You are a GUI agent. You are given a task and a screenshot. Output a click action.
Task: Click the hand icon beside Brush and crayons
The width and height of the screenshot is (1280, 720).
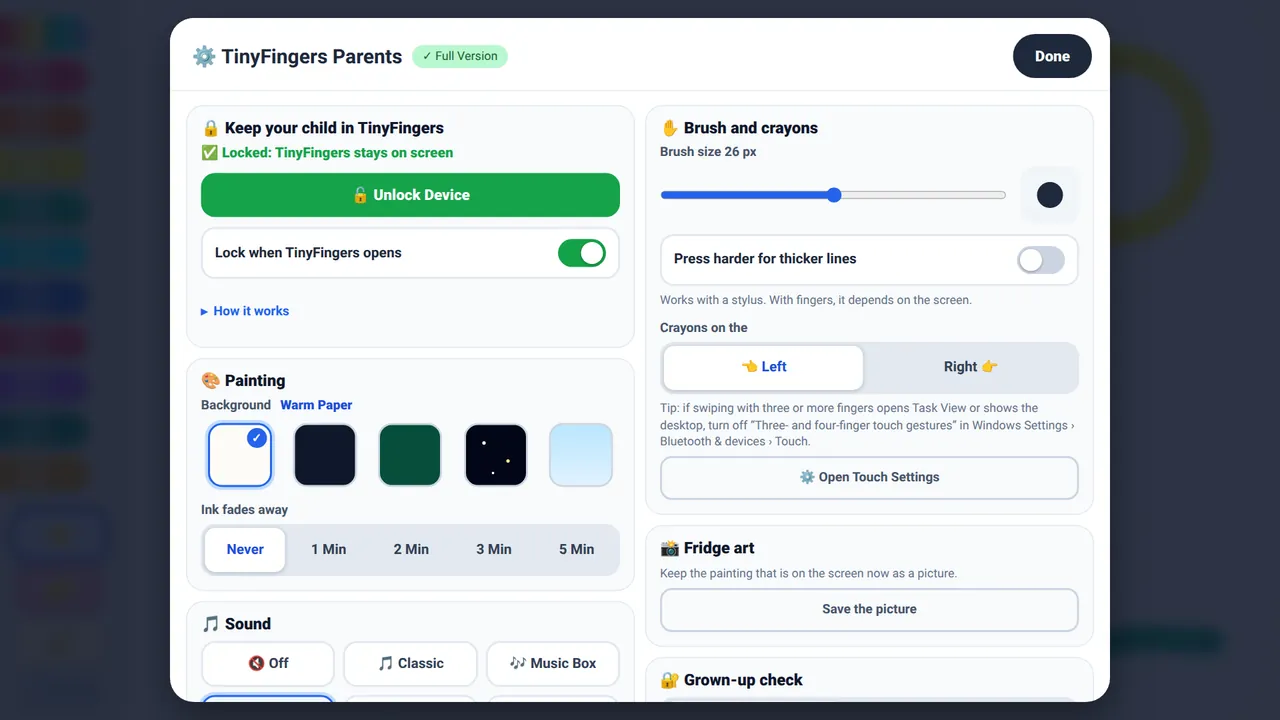670,128
